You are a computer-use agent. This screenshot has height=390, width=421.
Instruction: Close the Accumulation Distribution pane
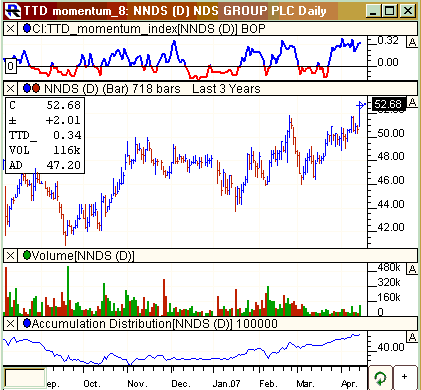pos(10,324)
